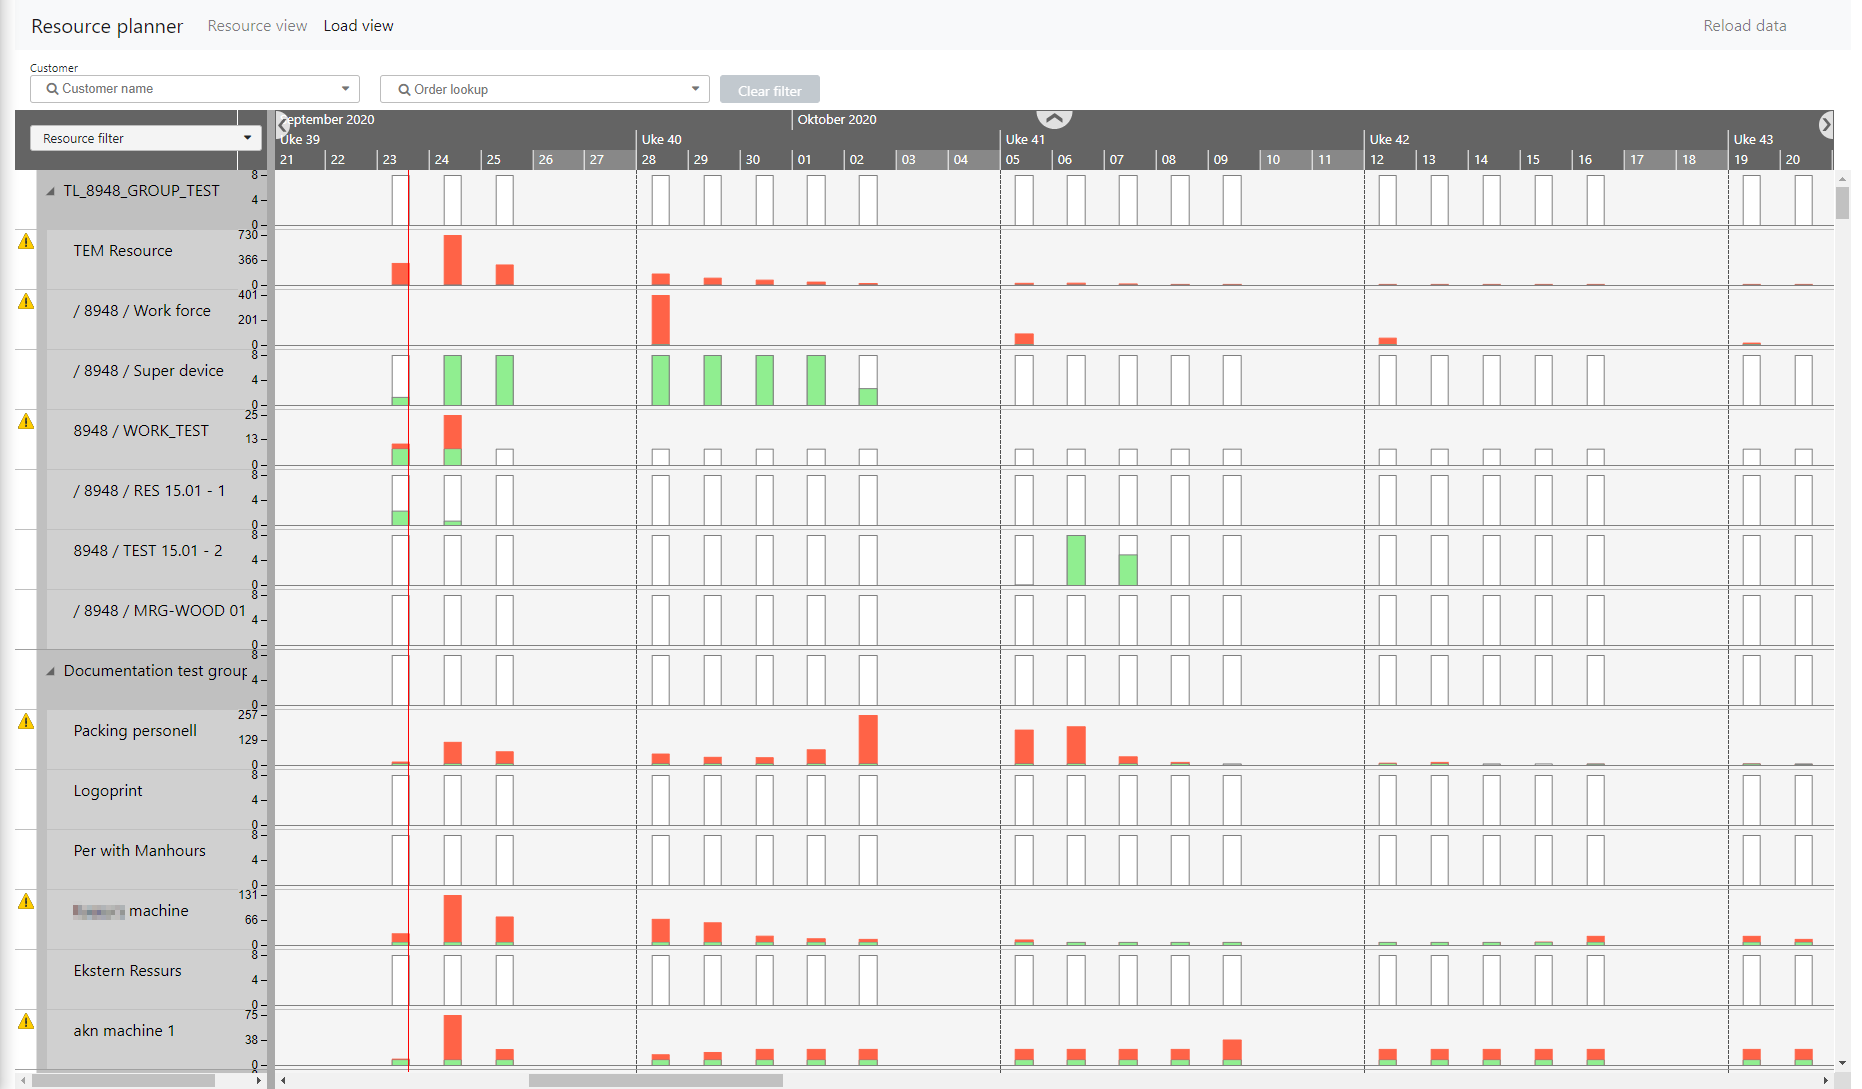1862x1089 pixels.
Task: Collapse the timeline header with the chevron
Action: click(x=1054, y=118)
